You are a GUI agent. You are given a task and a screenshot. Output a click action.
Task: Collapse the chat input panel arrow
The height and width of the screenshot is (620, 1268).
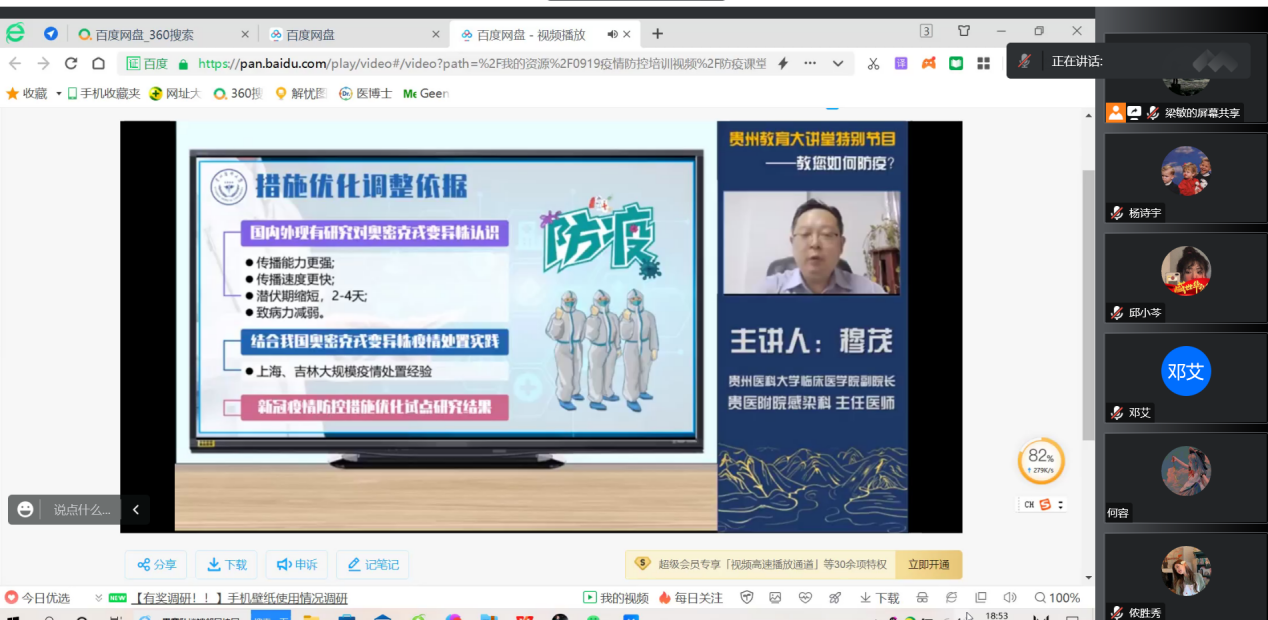point(136,509)
